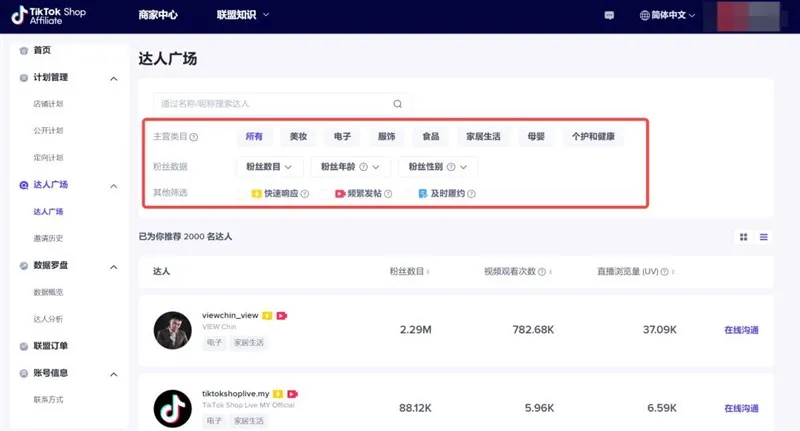Switch to list view layout icon
This screenshot has height=431, width=800.
(x=764, y=237)
